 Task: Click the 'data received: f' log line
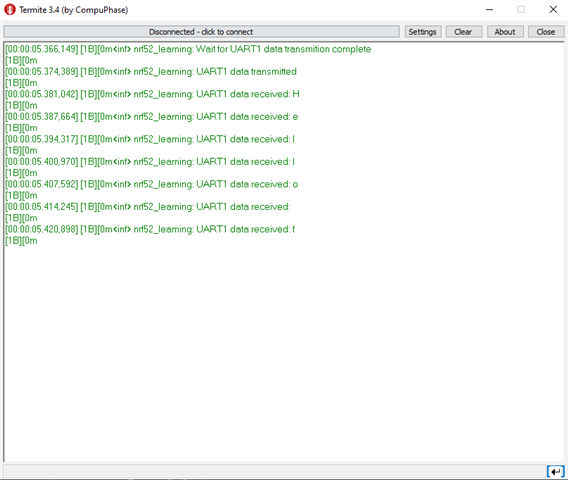pos(150,229)
